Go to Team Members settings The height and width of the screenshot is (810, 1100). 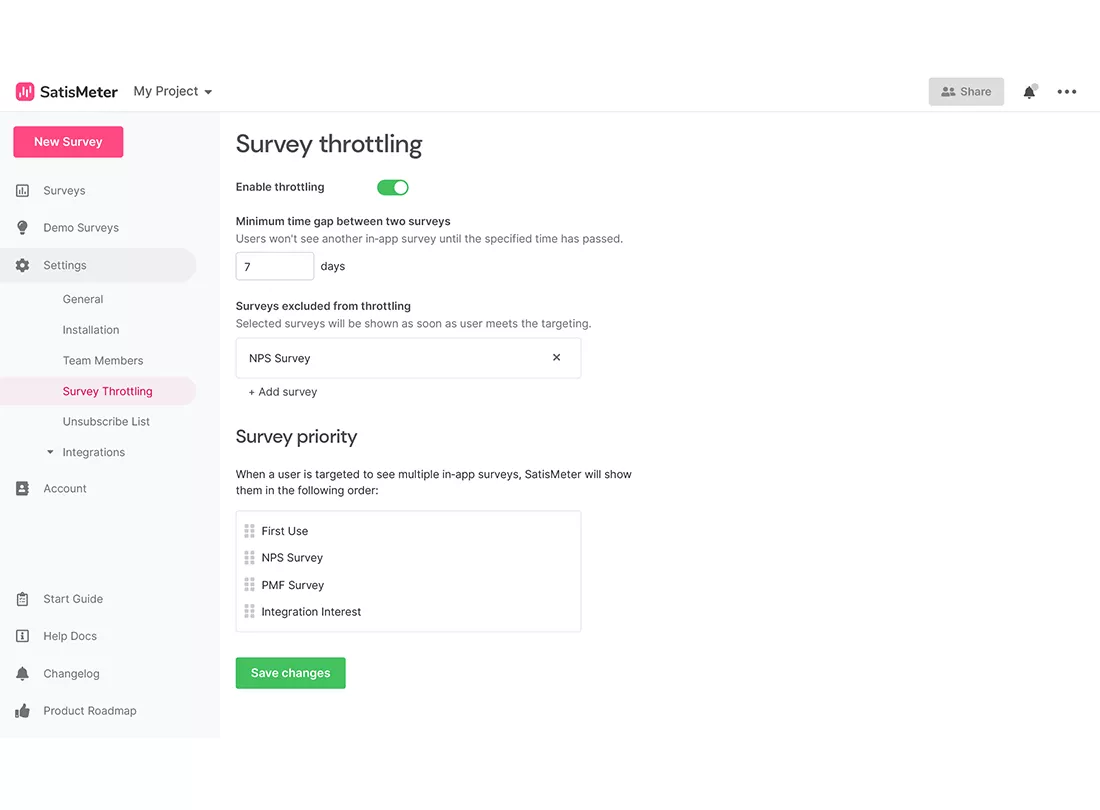(102, 360)
